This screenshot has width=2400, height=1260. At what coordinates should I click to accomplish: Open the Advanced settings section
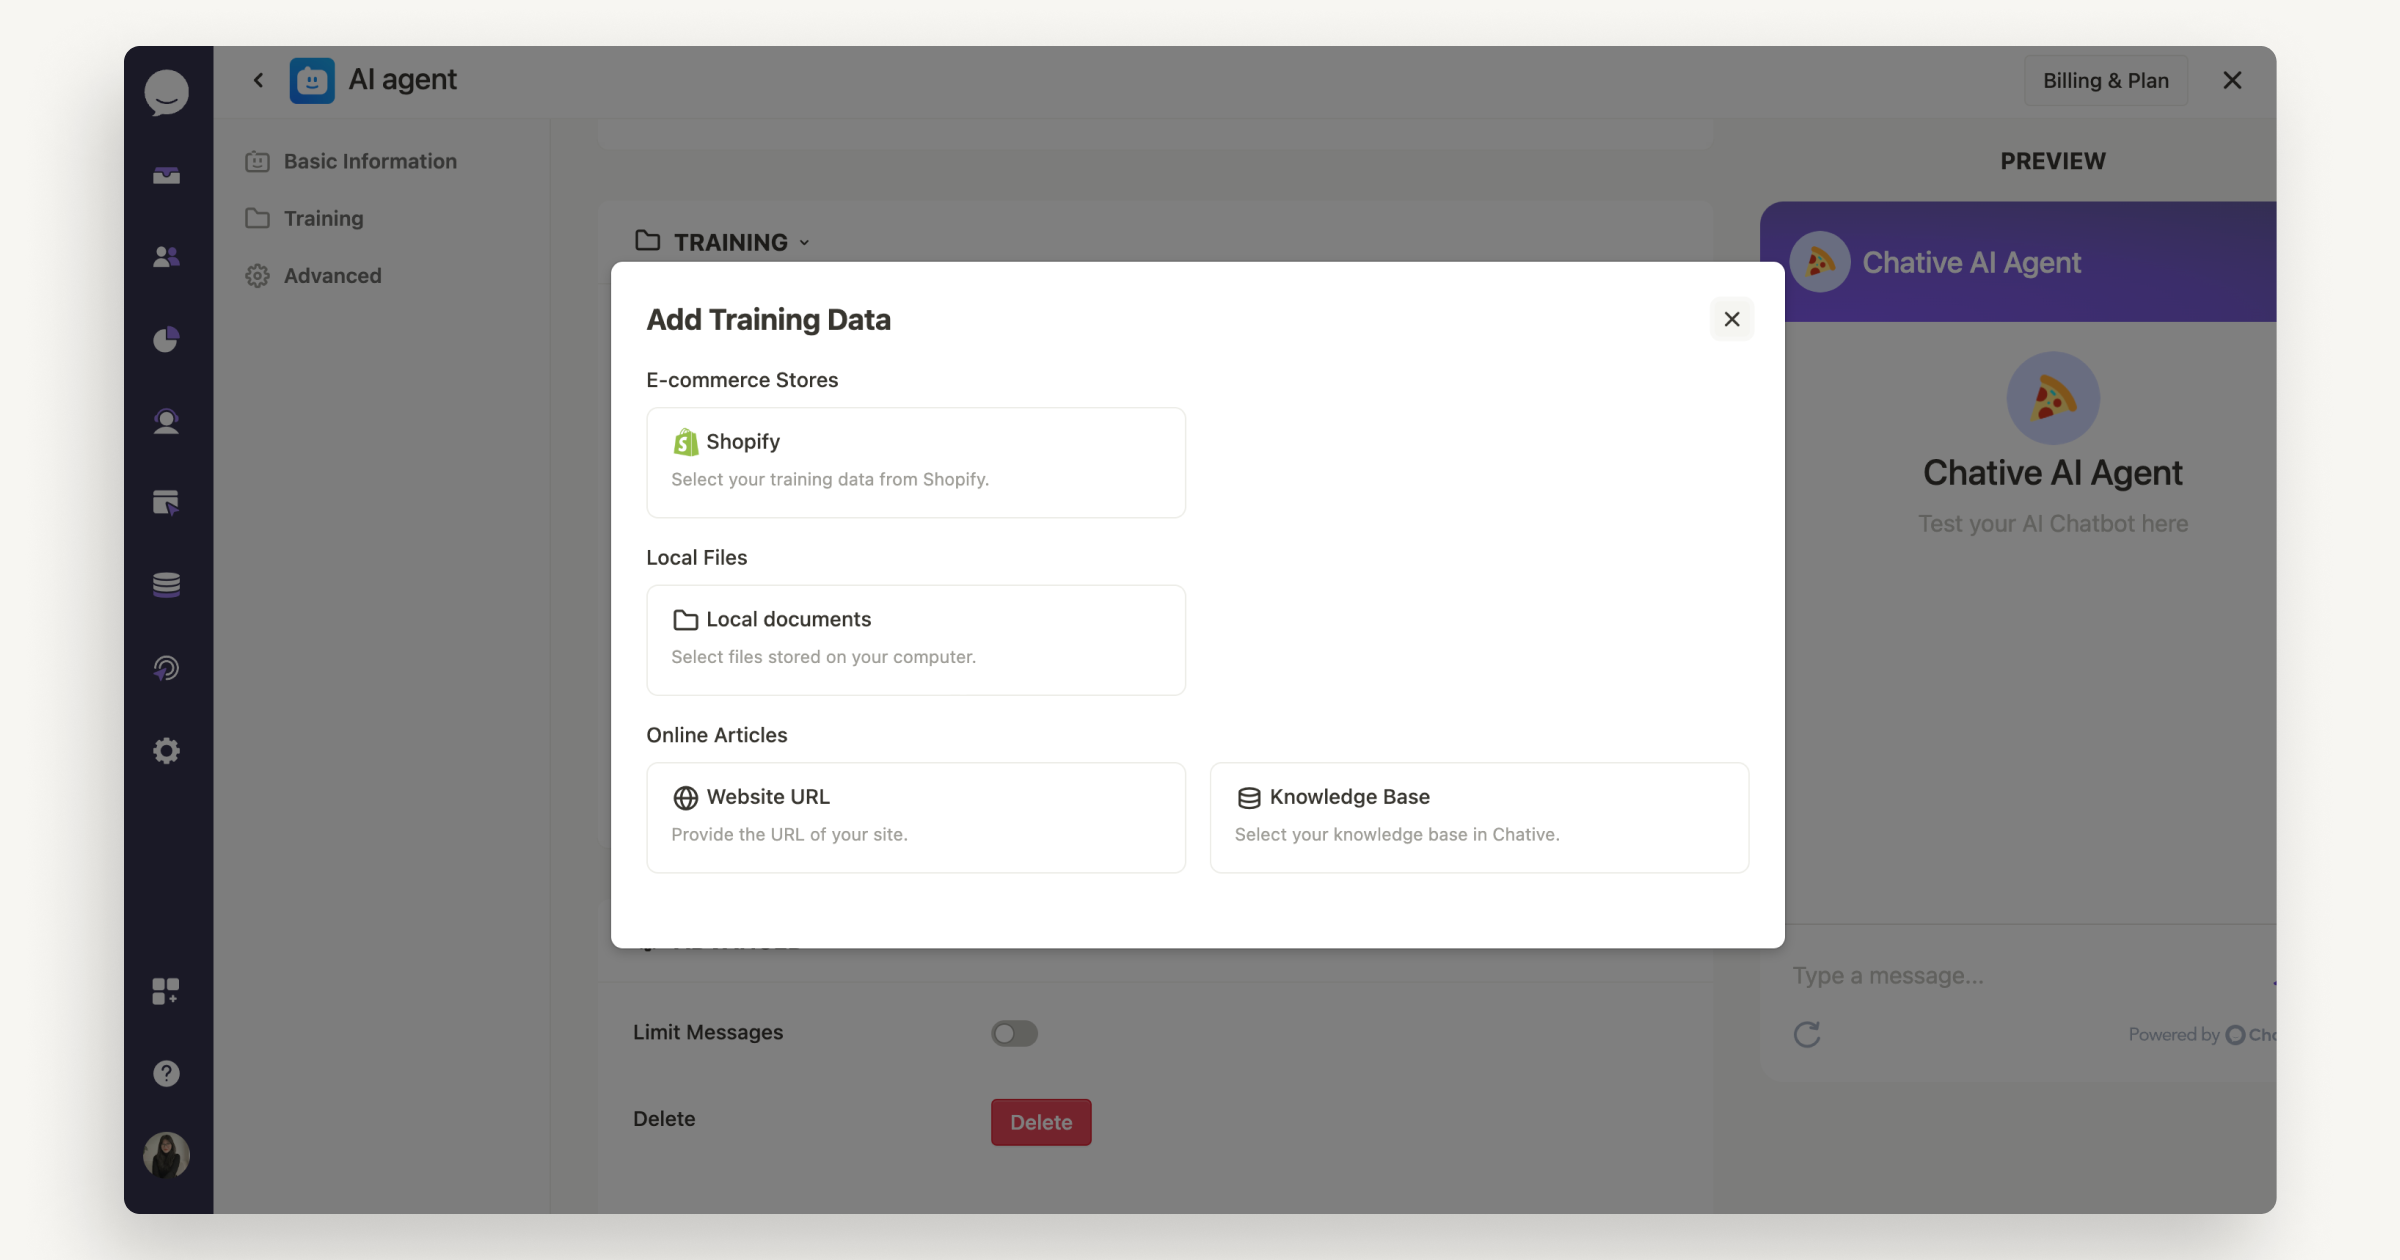(332, 275)
